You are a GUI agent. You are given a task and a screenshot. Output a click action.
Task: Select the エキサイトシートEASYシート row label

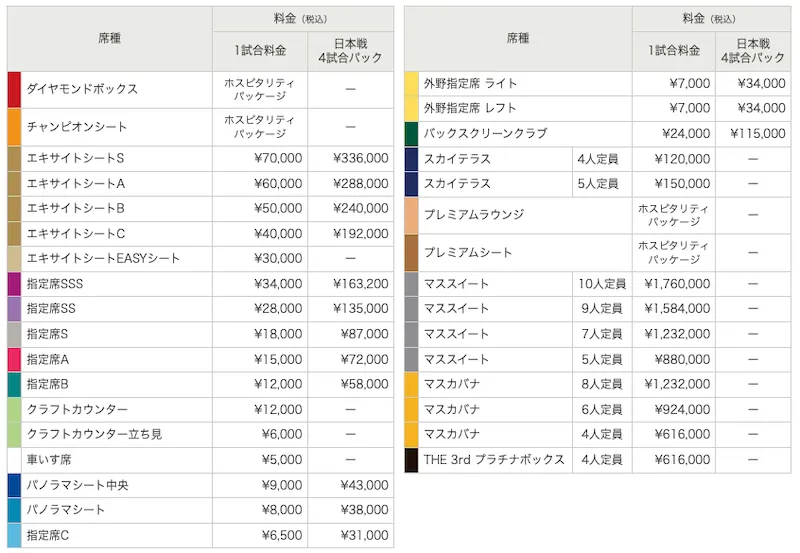pos(103,259)
